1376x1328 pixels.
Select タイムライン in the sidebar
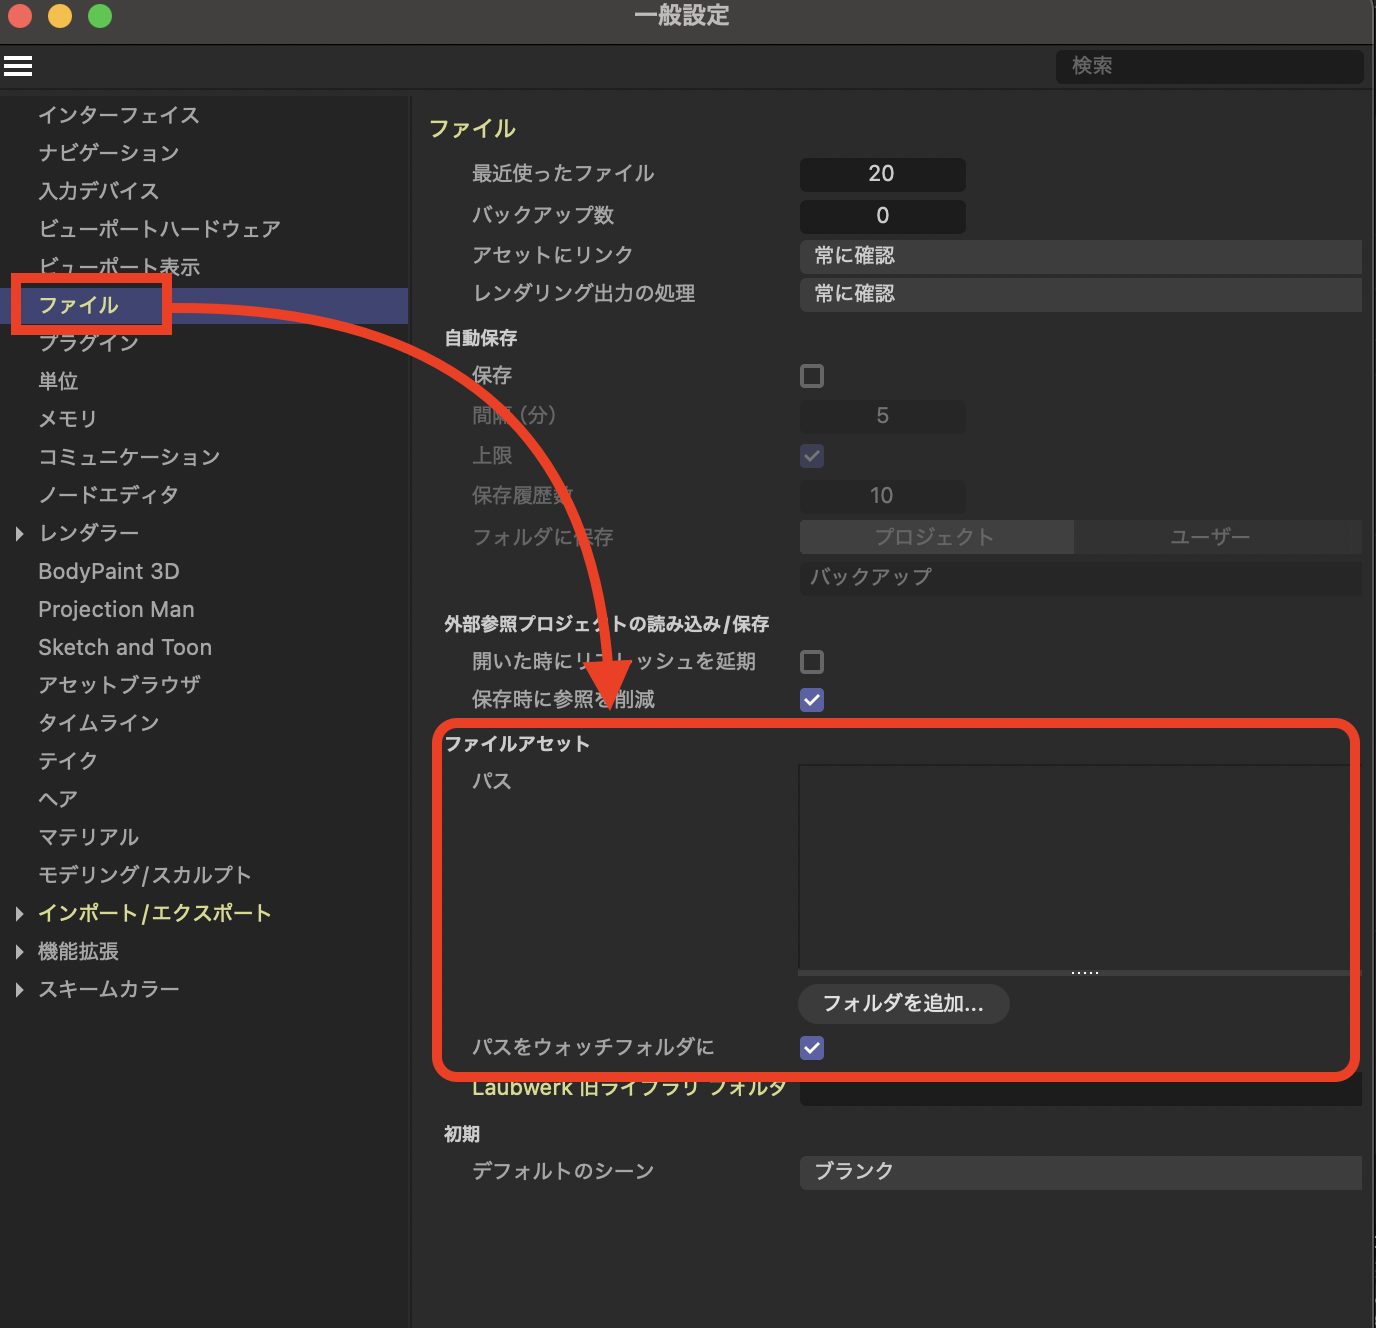click(99, 723)
